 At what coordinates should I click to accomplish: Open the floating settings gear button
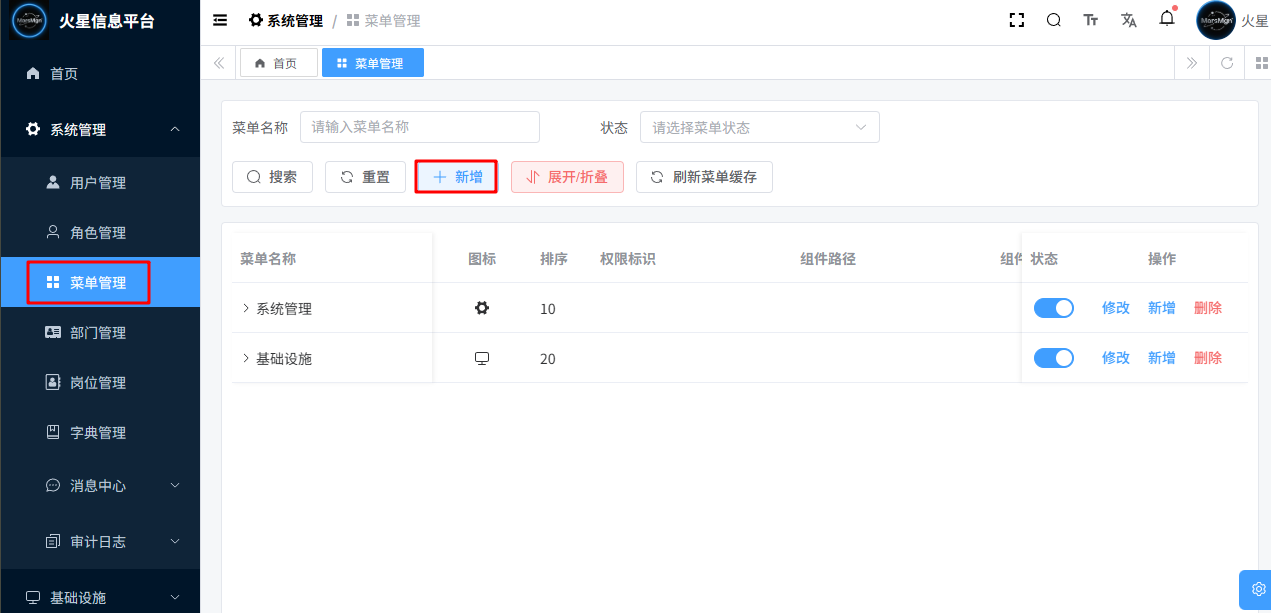click(1258, 589)
